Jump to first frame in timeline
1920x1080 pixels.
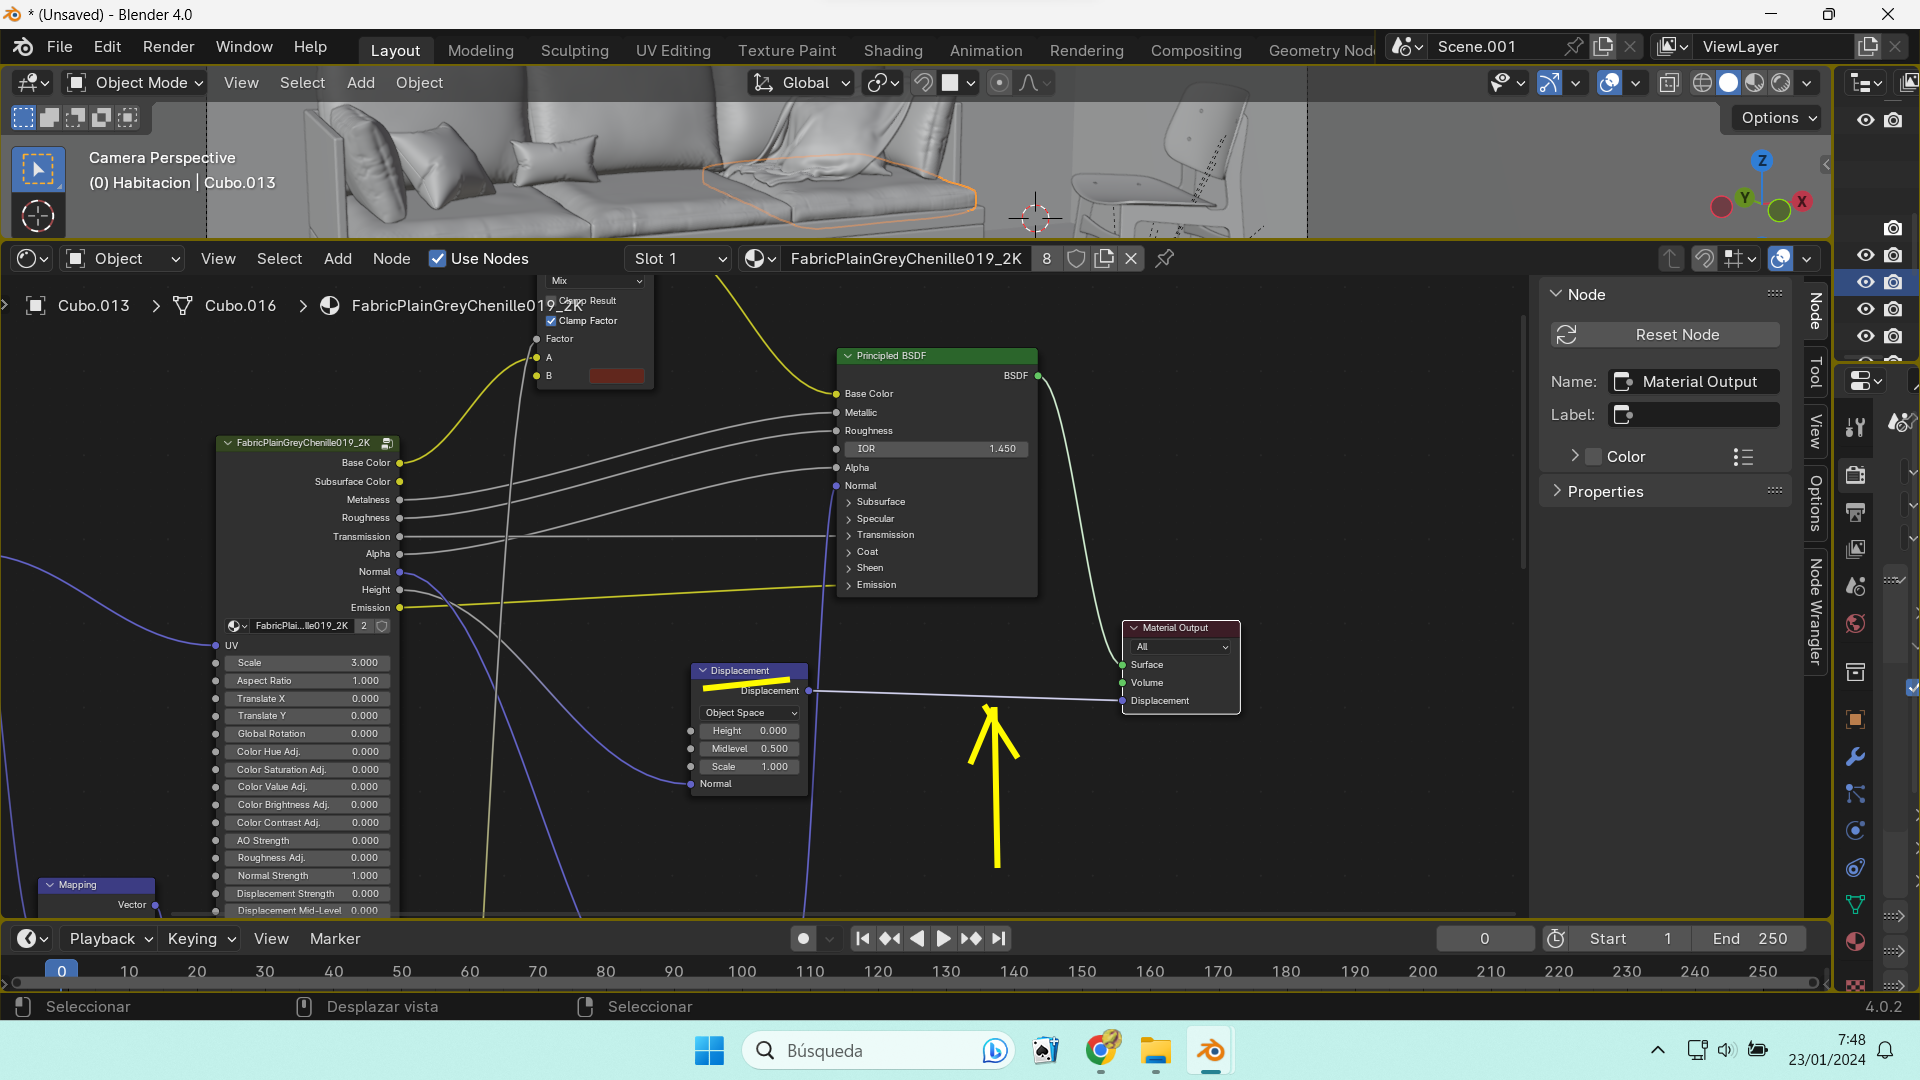coord(862,939)
